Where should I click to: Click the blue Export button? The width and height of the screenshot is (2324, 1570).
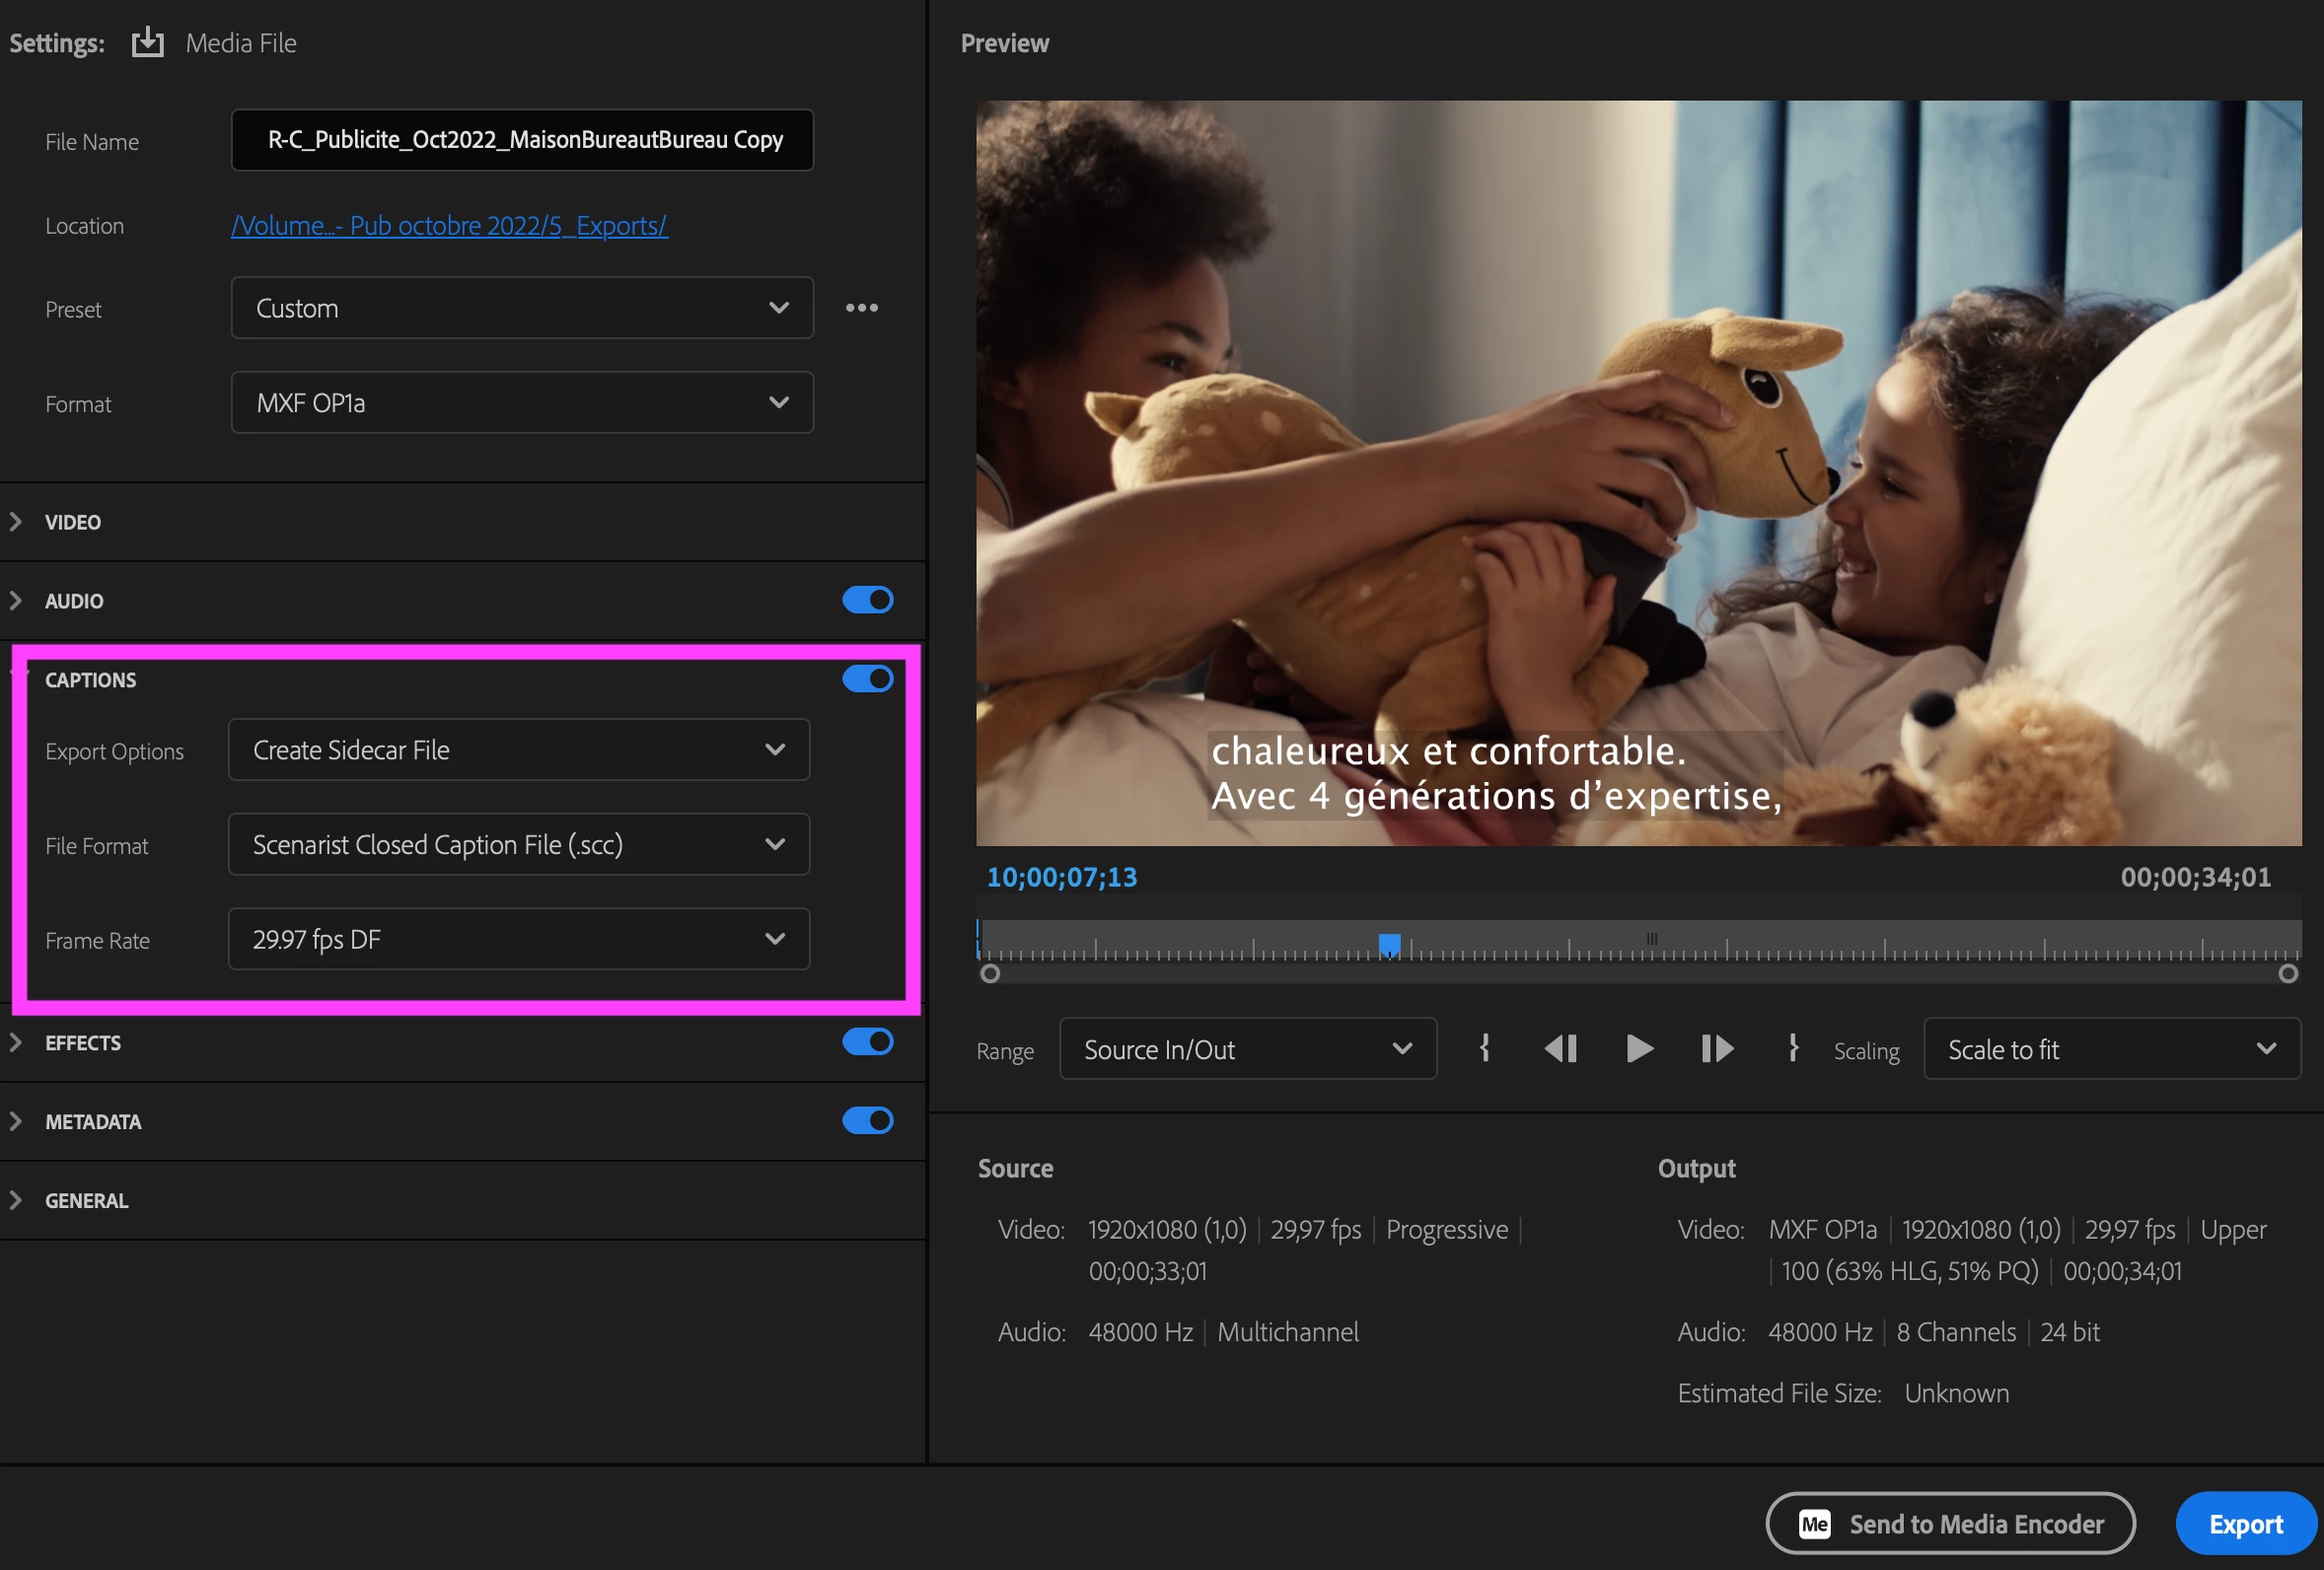click(x=2245, y=1524)
